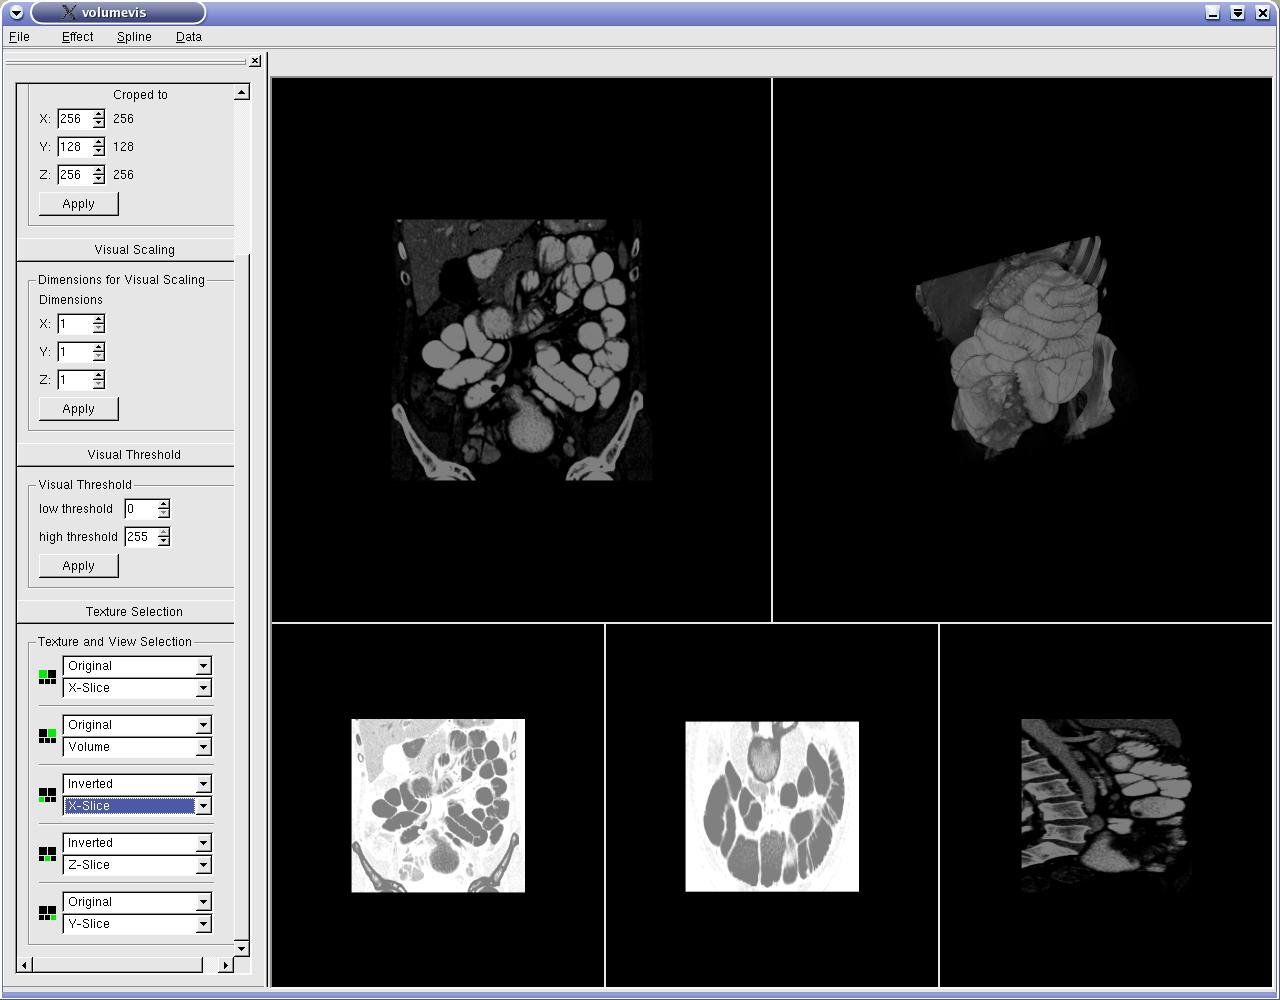Click the inverted Z-Slice axial view

click(772, 805)
